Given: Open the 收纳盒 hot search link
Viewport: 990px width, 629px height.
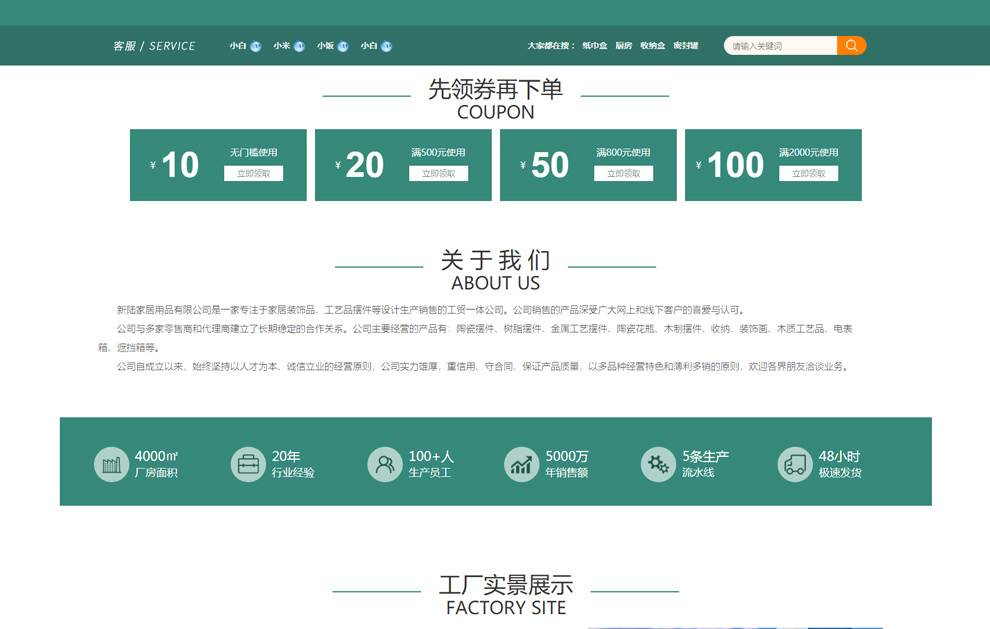Looking at the screenshot, I should (x=654, y=45).
